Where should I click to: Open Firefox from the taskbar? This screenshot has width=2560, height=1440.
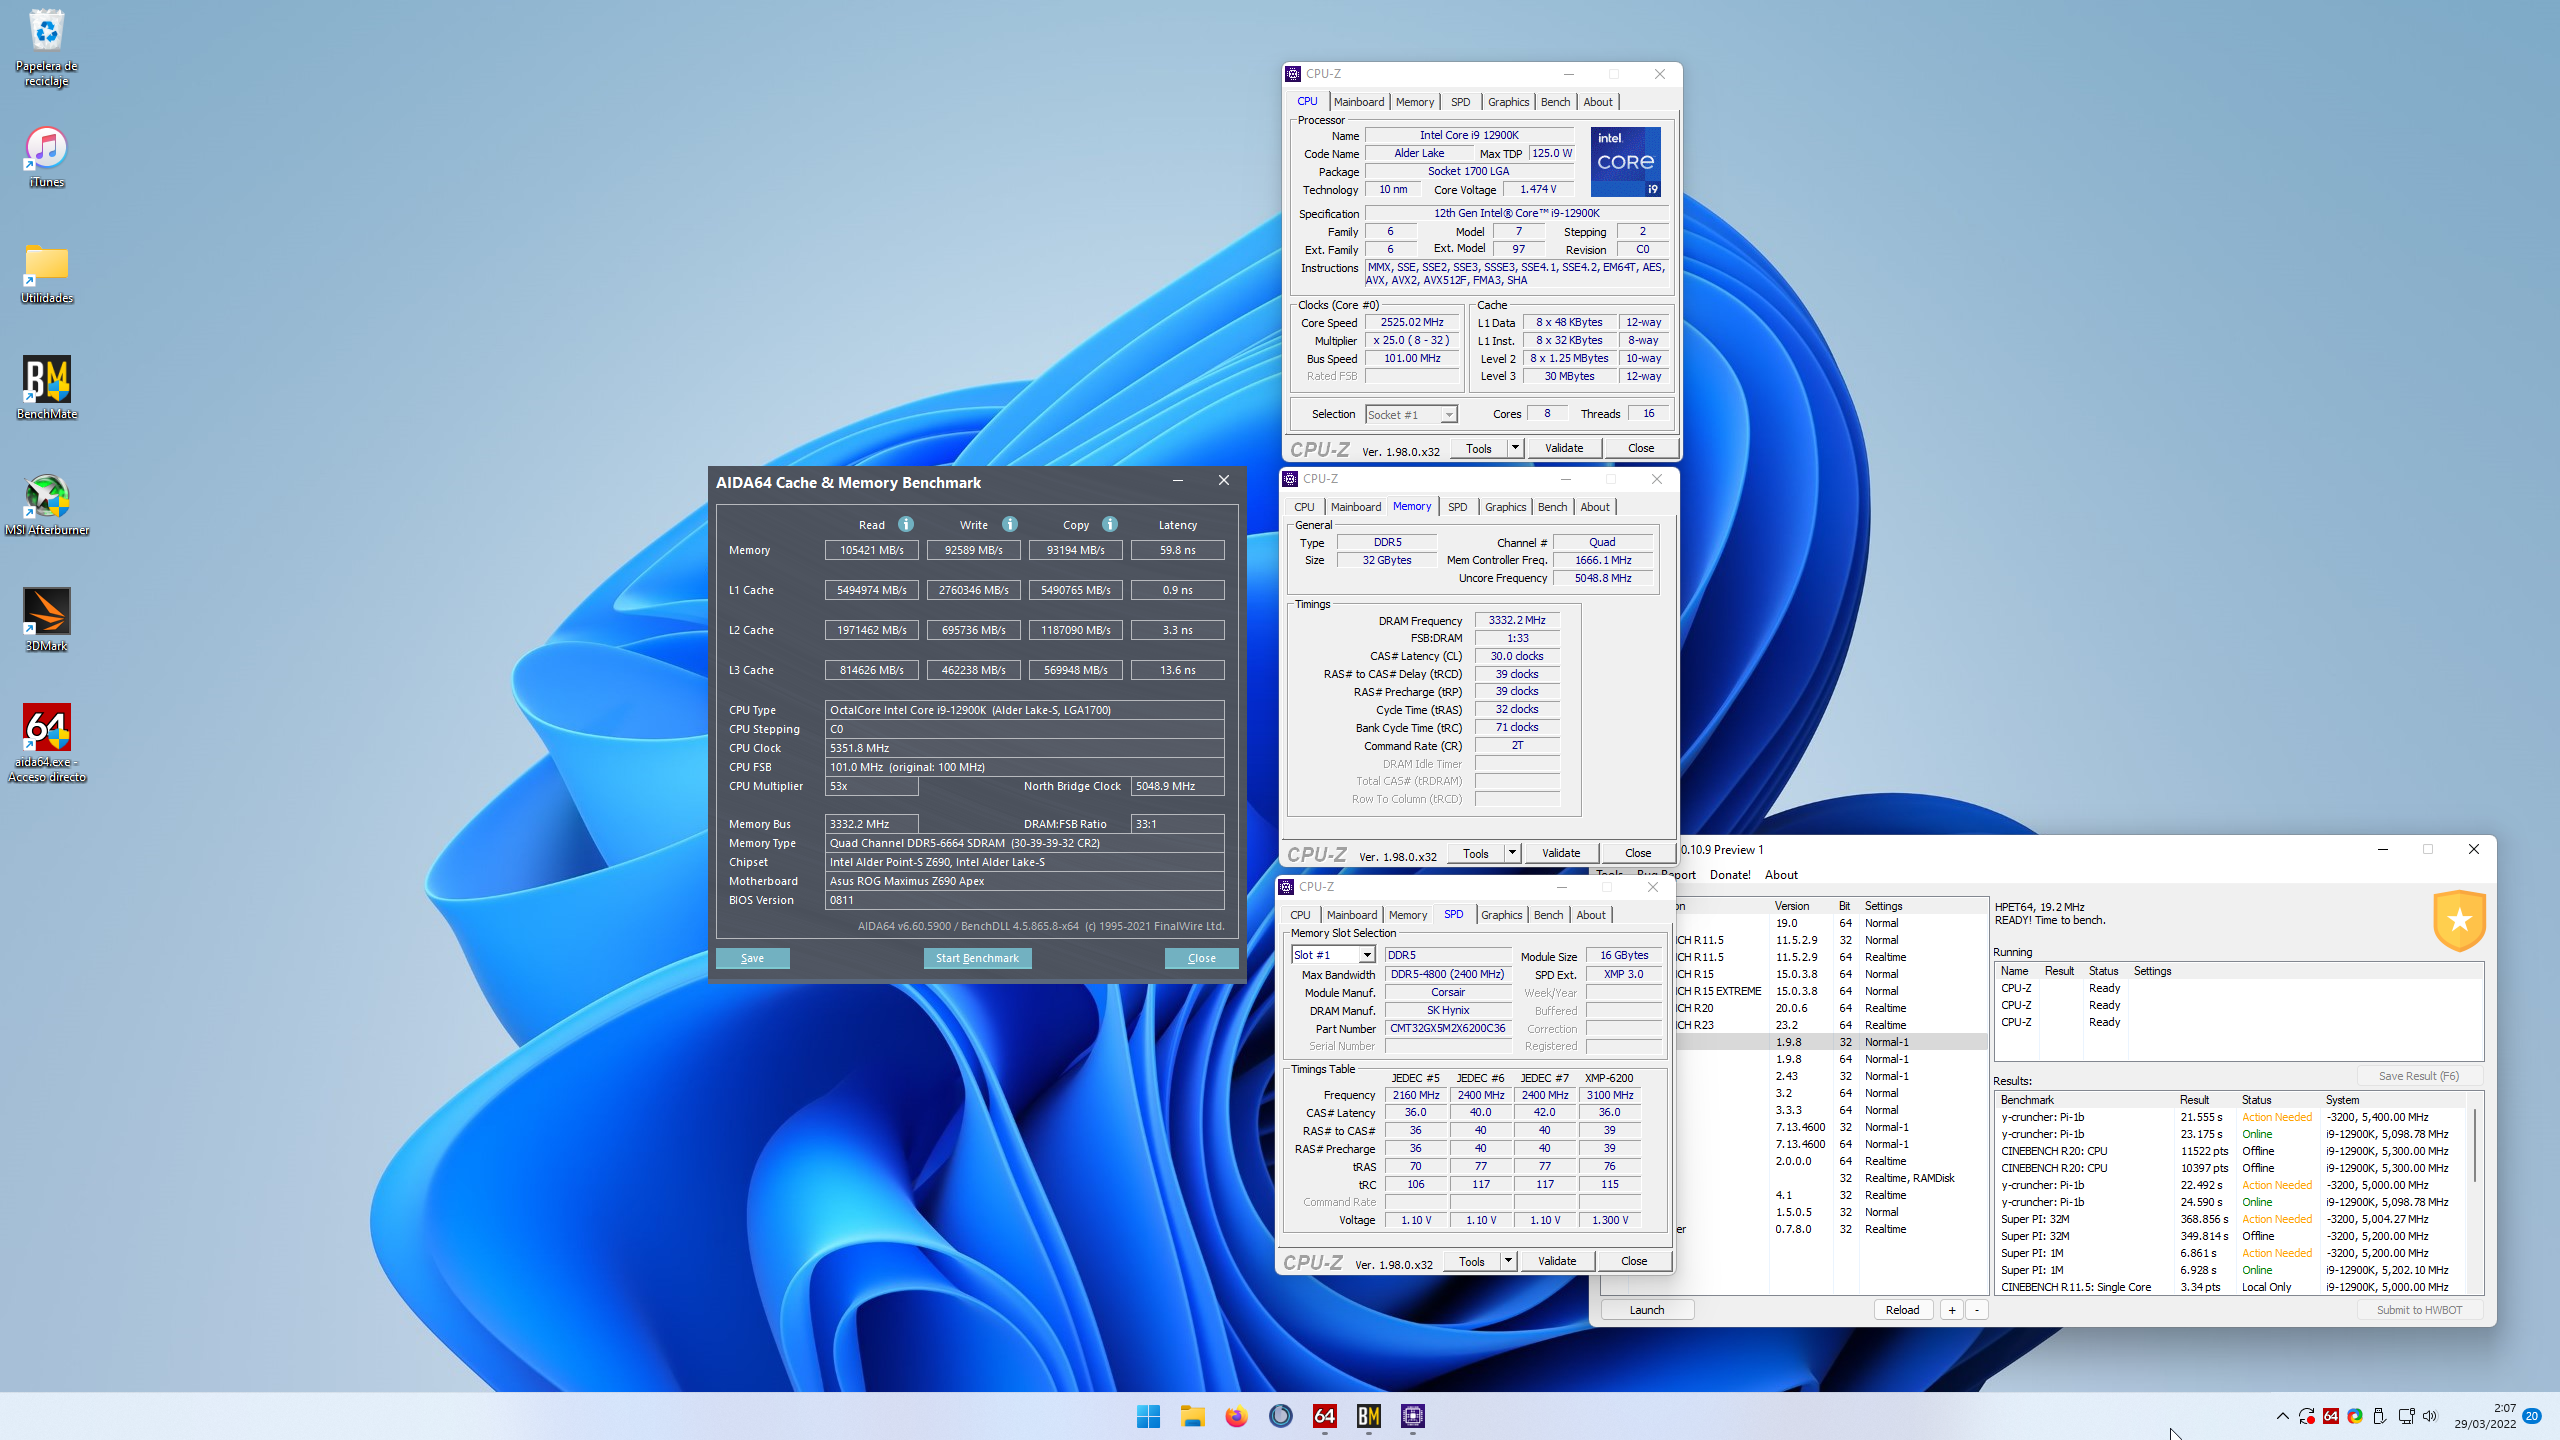coord(1236,1416)
